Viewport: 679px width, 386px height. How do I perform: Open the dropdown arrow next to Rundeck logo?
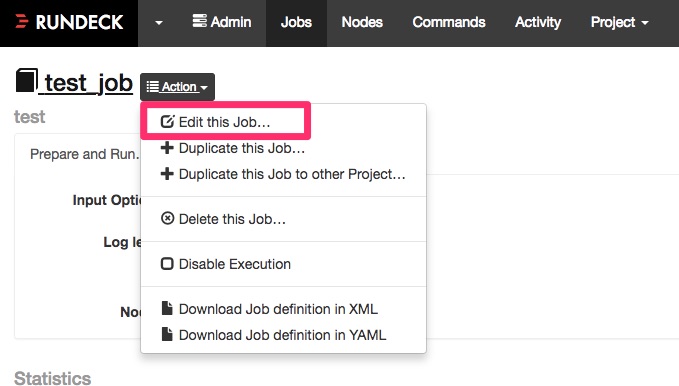(x=159, y=23)
